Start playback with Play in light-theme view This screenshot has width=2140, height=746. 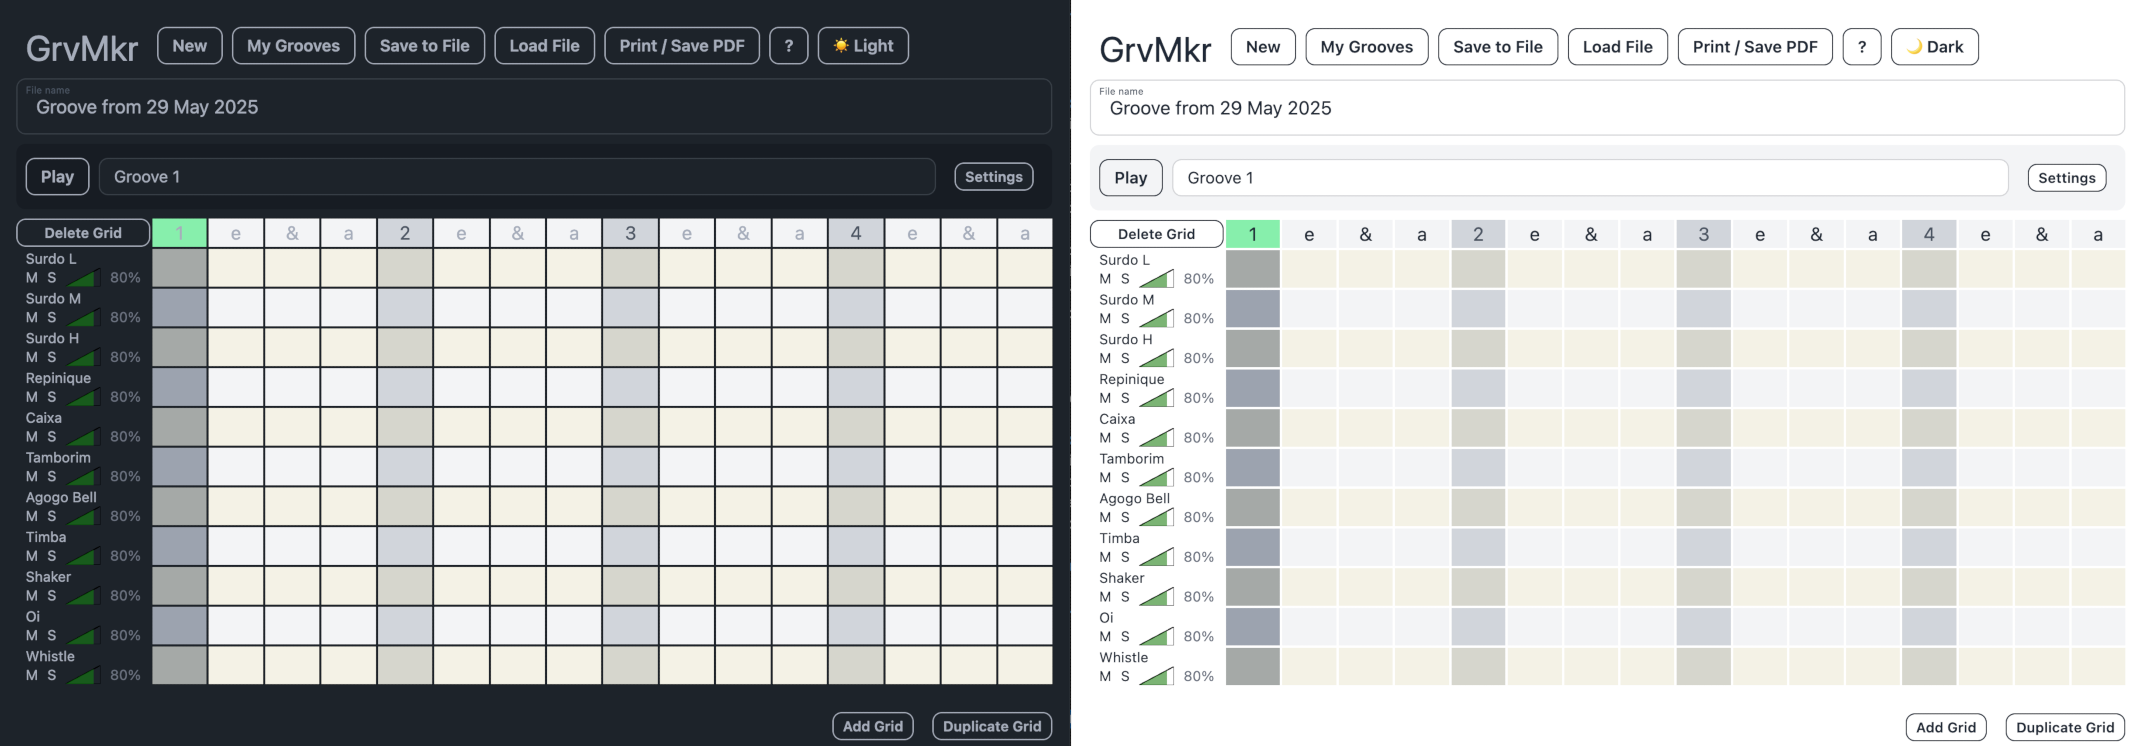tap(1131, 178)
